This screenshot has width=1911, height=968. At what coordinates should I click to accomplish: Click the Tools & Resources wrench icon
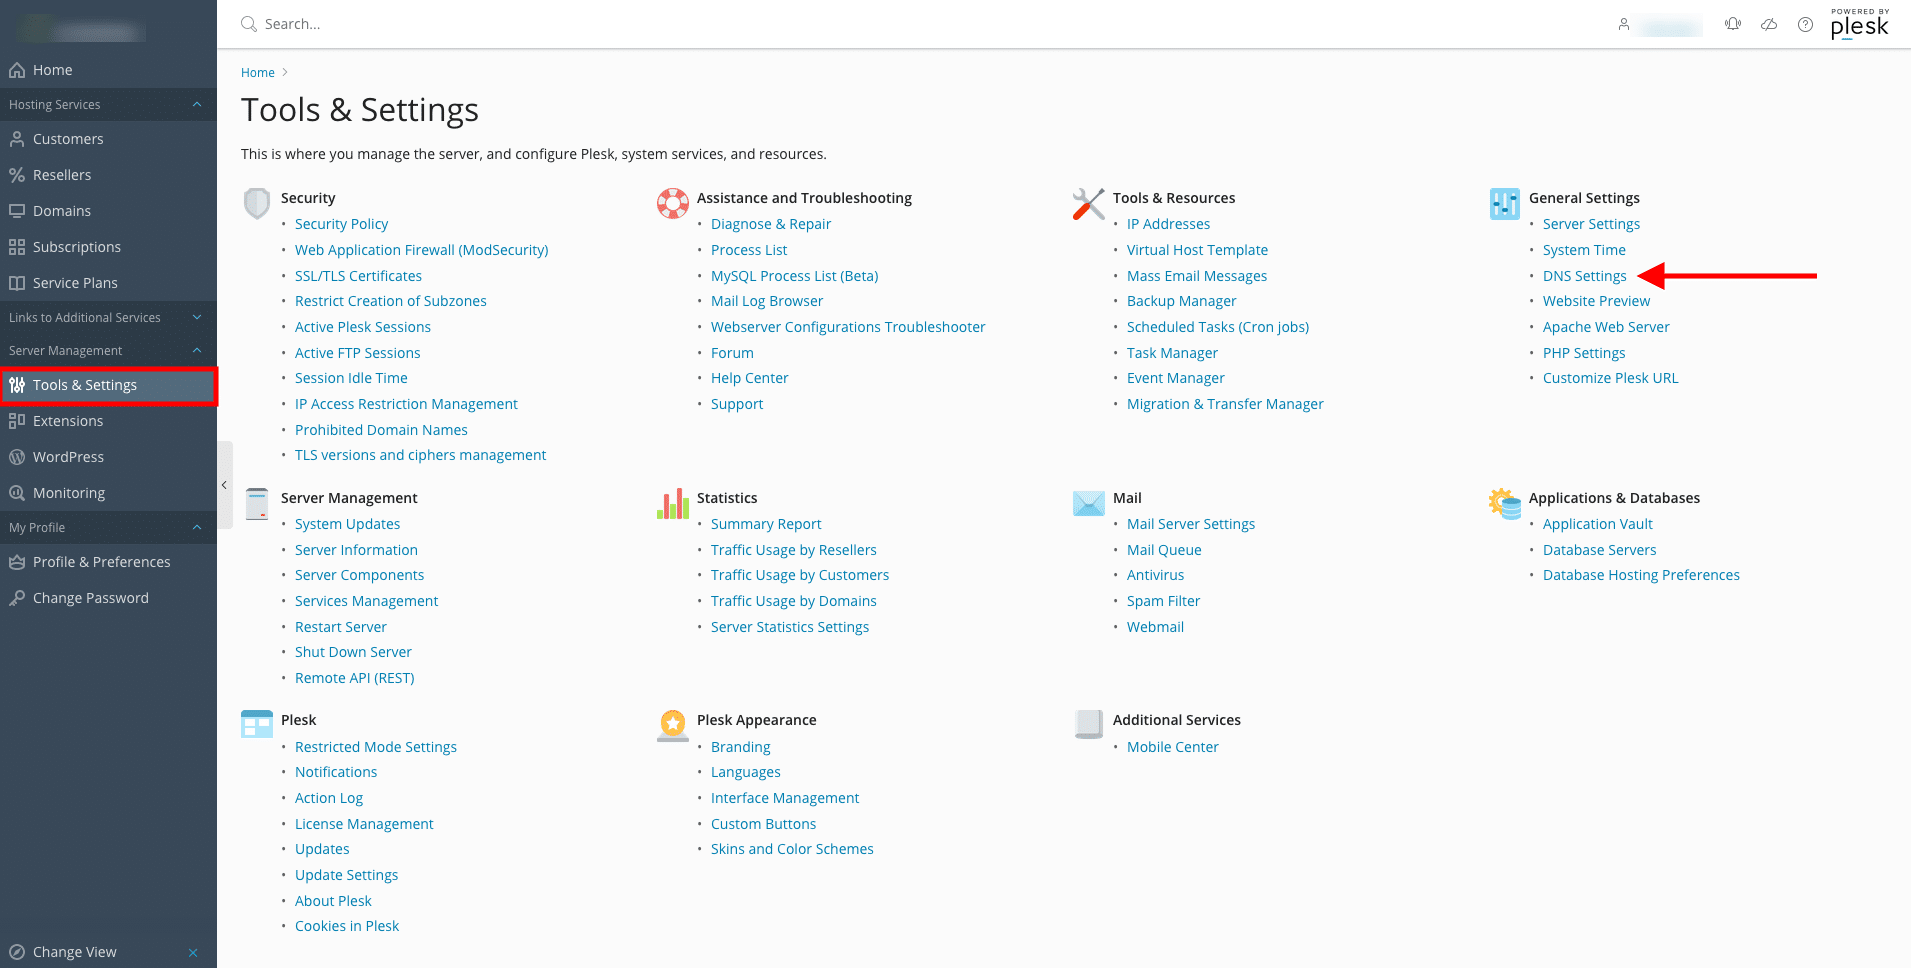pos(1089,203)
